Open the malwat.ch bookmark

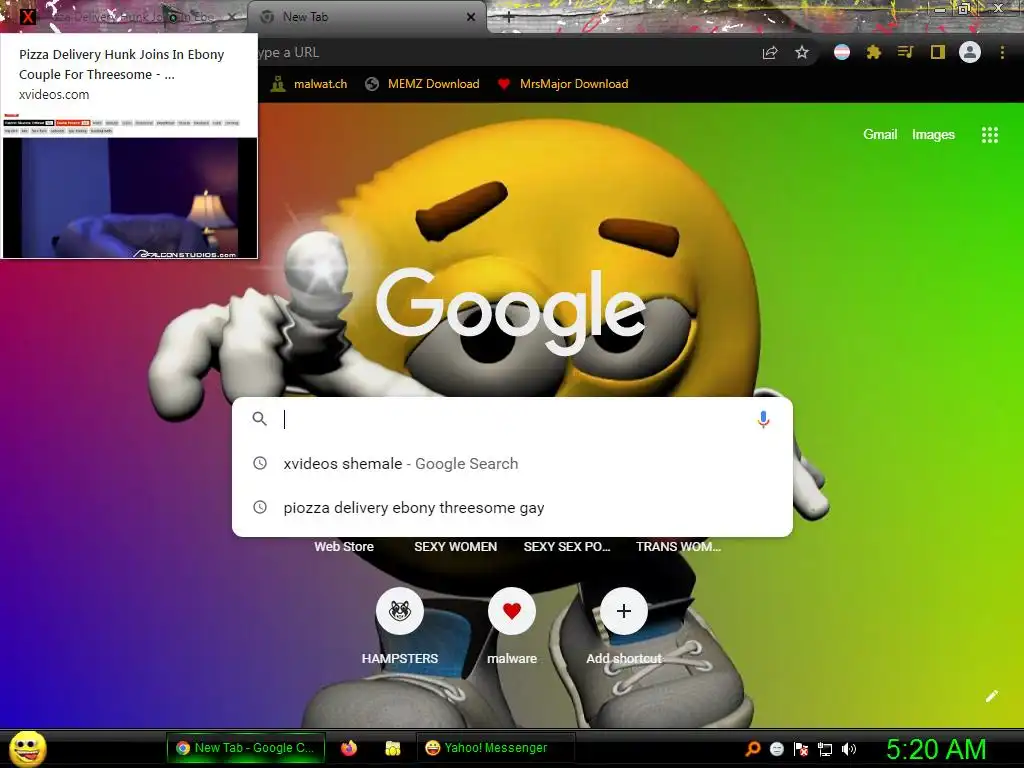click(309, 84)
